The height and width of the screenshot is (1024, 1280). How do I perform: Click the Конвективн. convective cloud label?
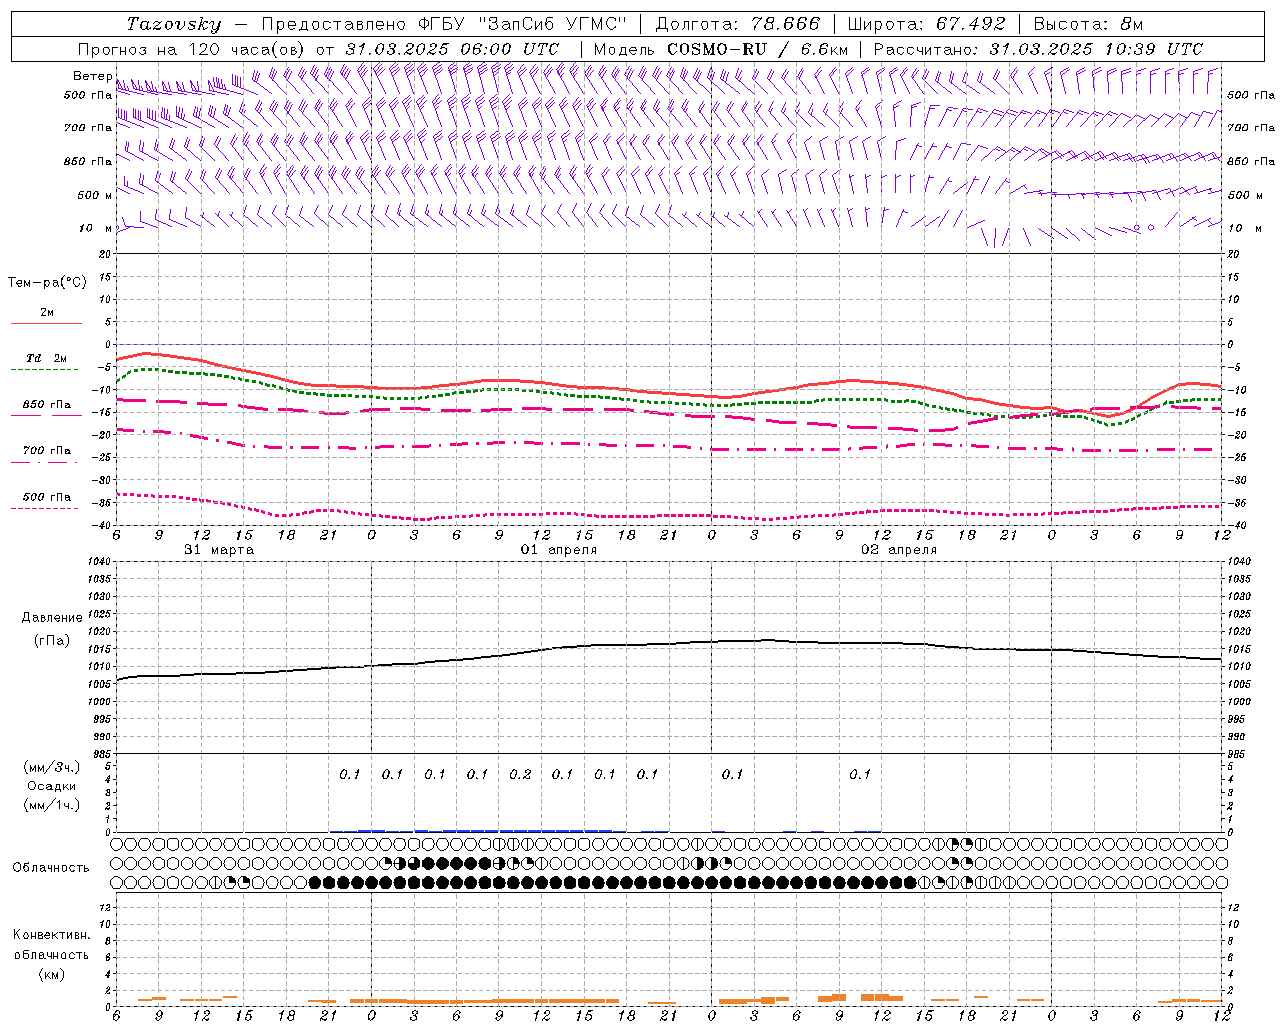coord(51,935)
